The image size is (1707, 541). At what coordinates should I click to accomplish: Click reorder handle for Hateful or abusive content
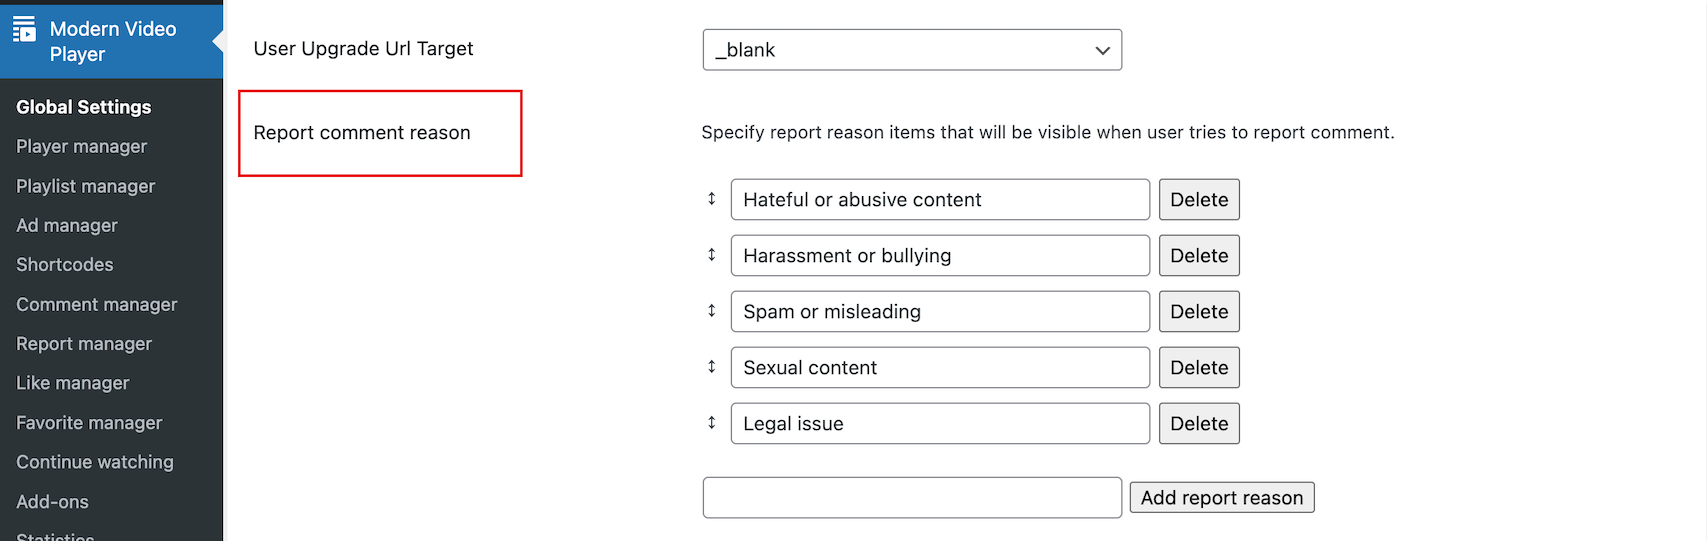[x=712, y=199]
